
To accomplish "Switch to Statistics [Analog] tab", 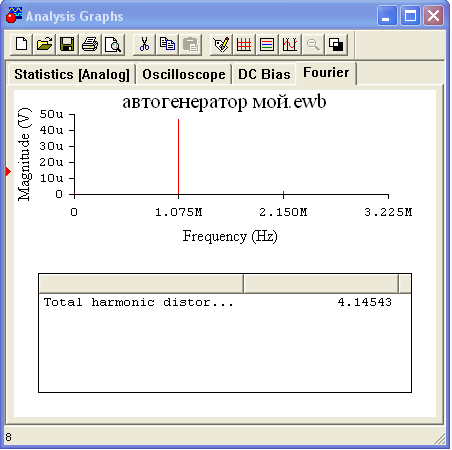I will [72, 74].
